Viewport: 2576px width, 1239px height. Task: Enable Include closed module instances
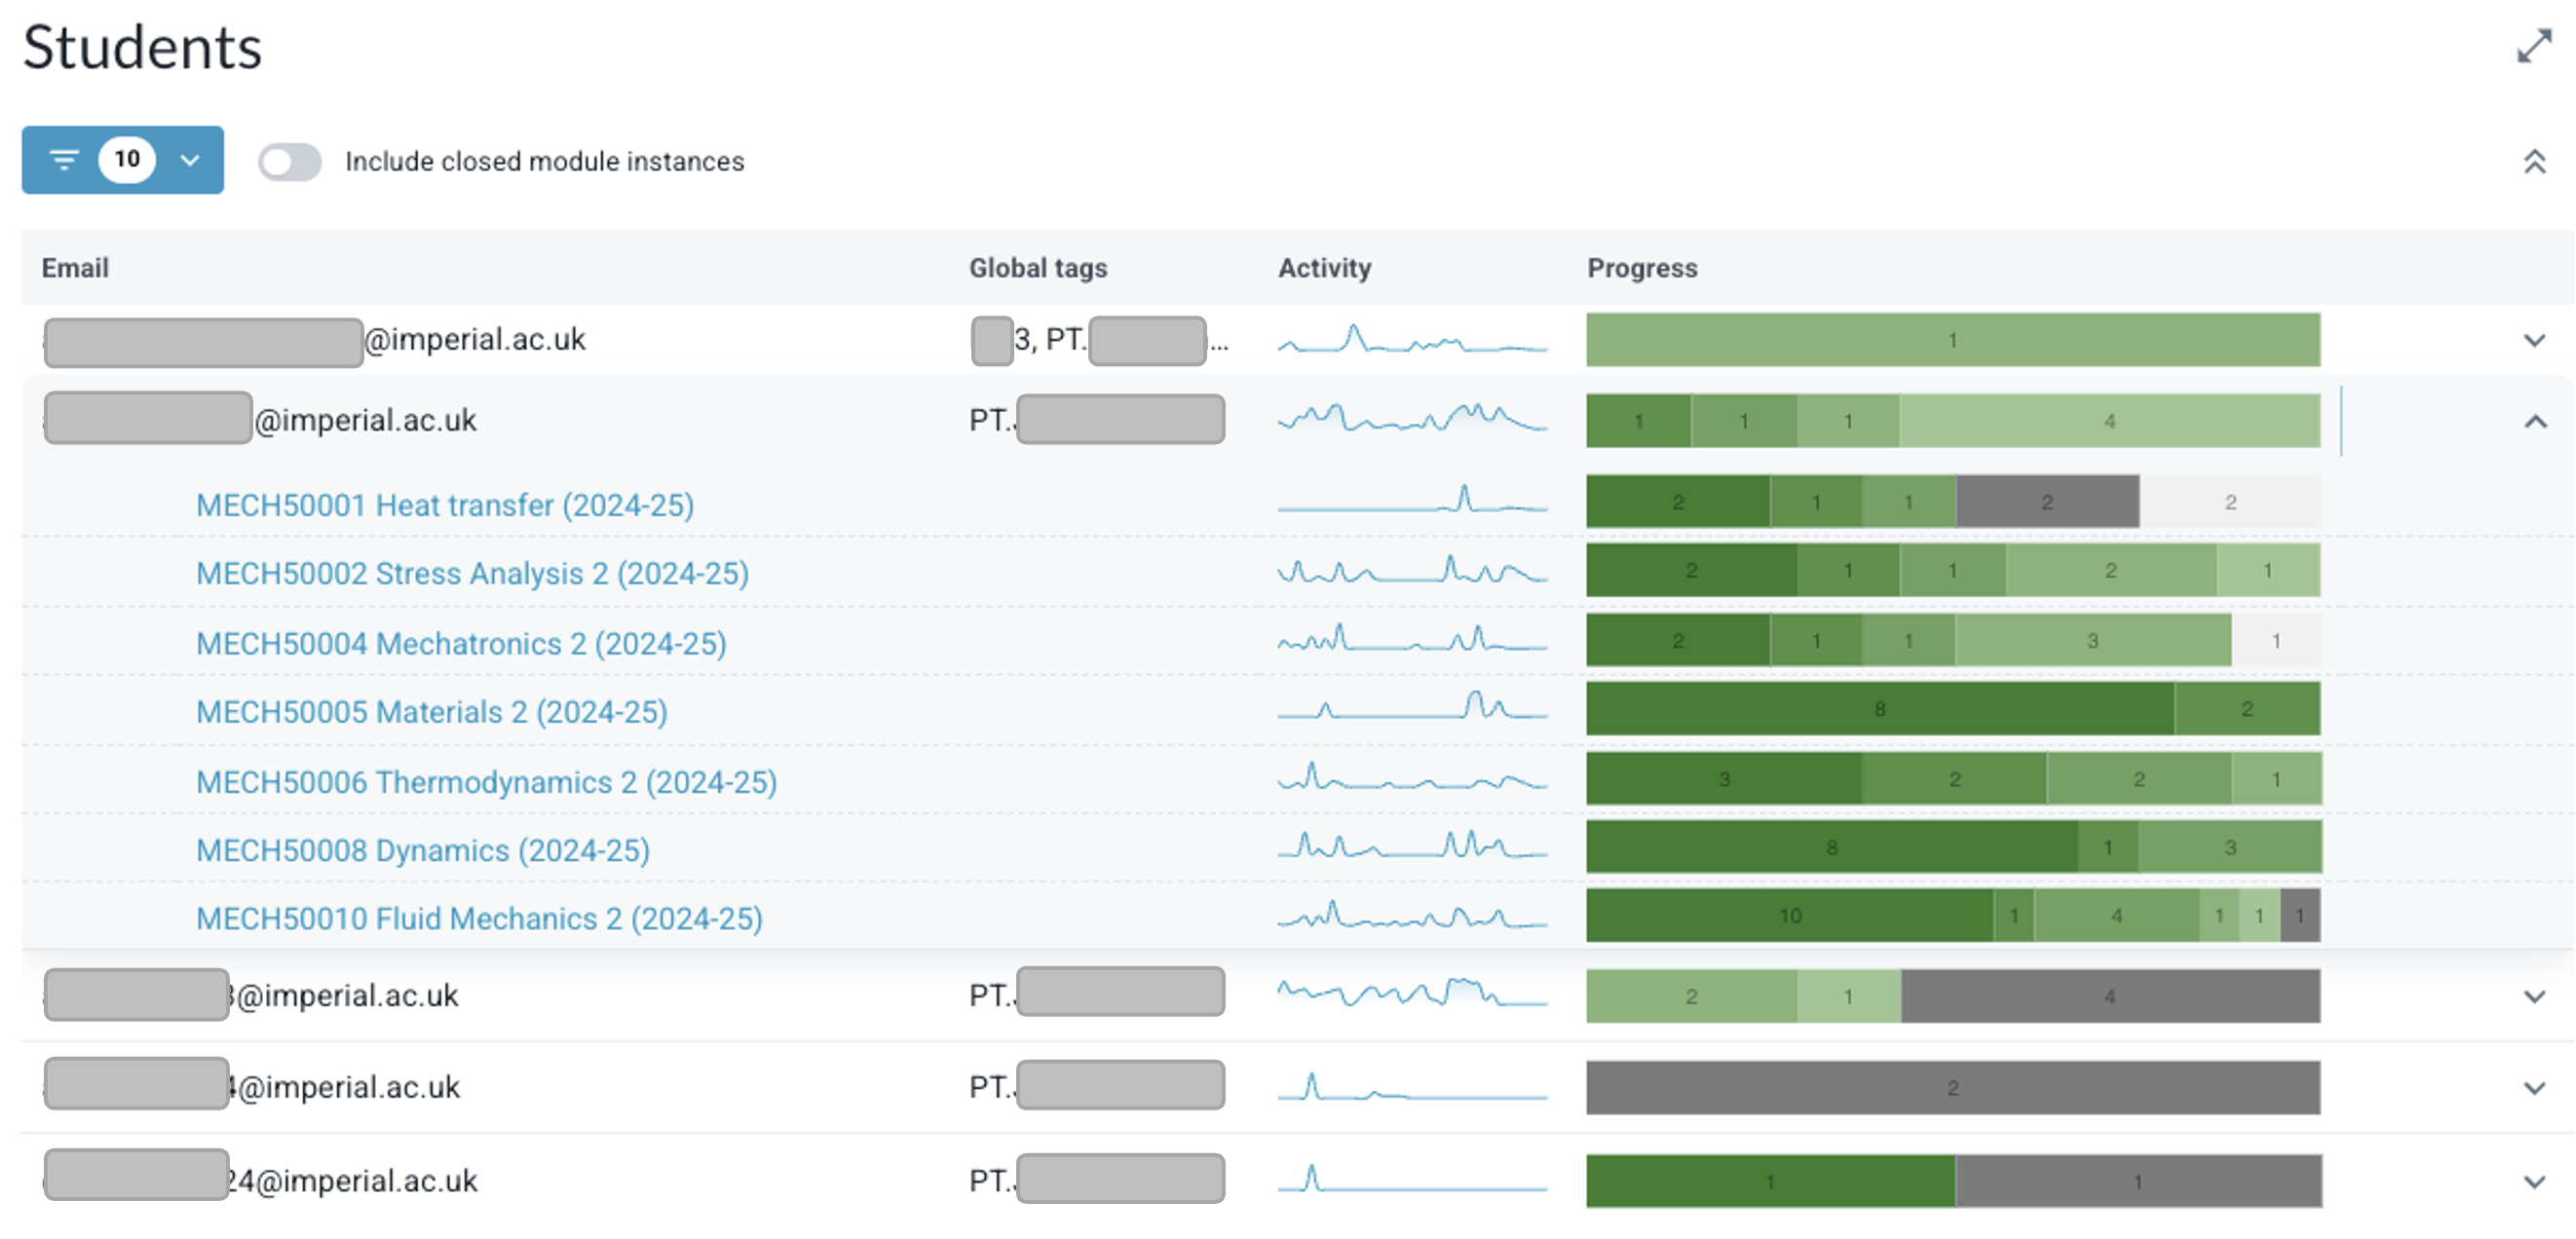291,160
